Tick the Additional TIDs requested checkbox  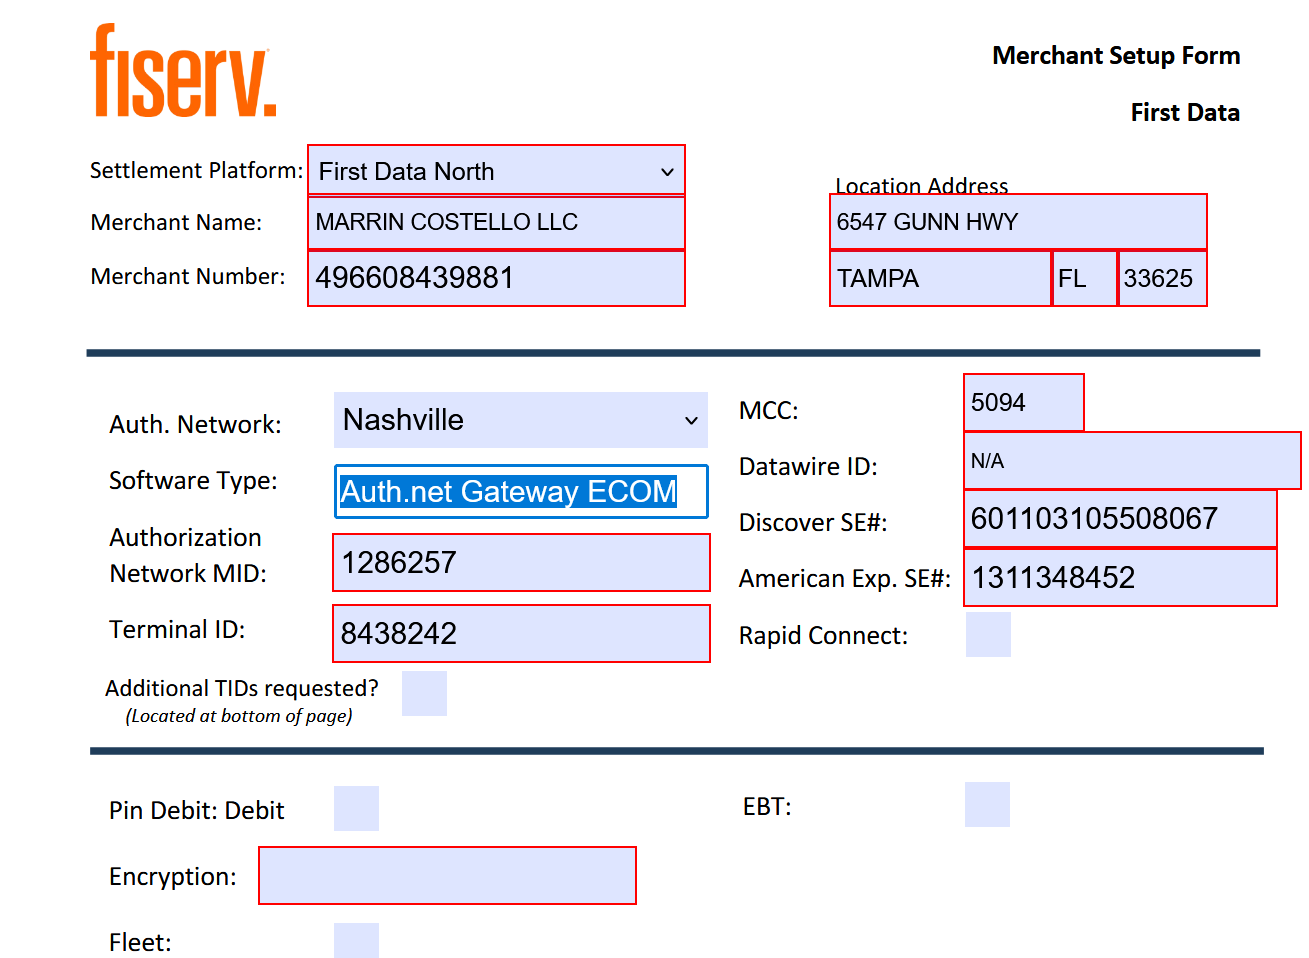(424, 693)
